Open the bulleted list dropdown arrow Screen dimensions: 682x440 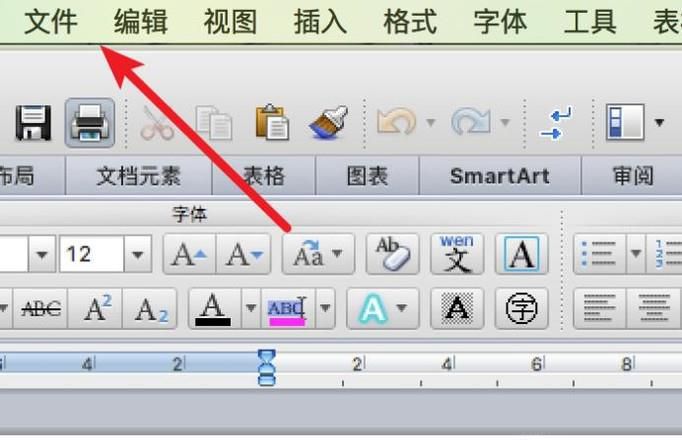[x=636, y=254]
